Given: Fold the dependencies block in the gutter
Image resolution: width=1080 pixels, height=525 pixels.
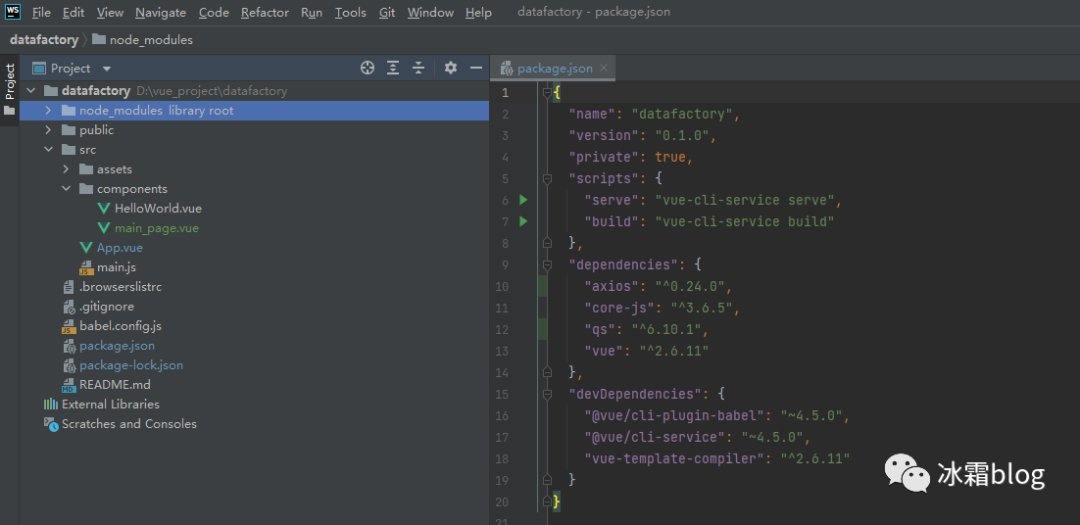Looking at the screenshot, I should [547, 265].
